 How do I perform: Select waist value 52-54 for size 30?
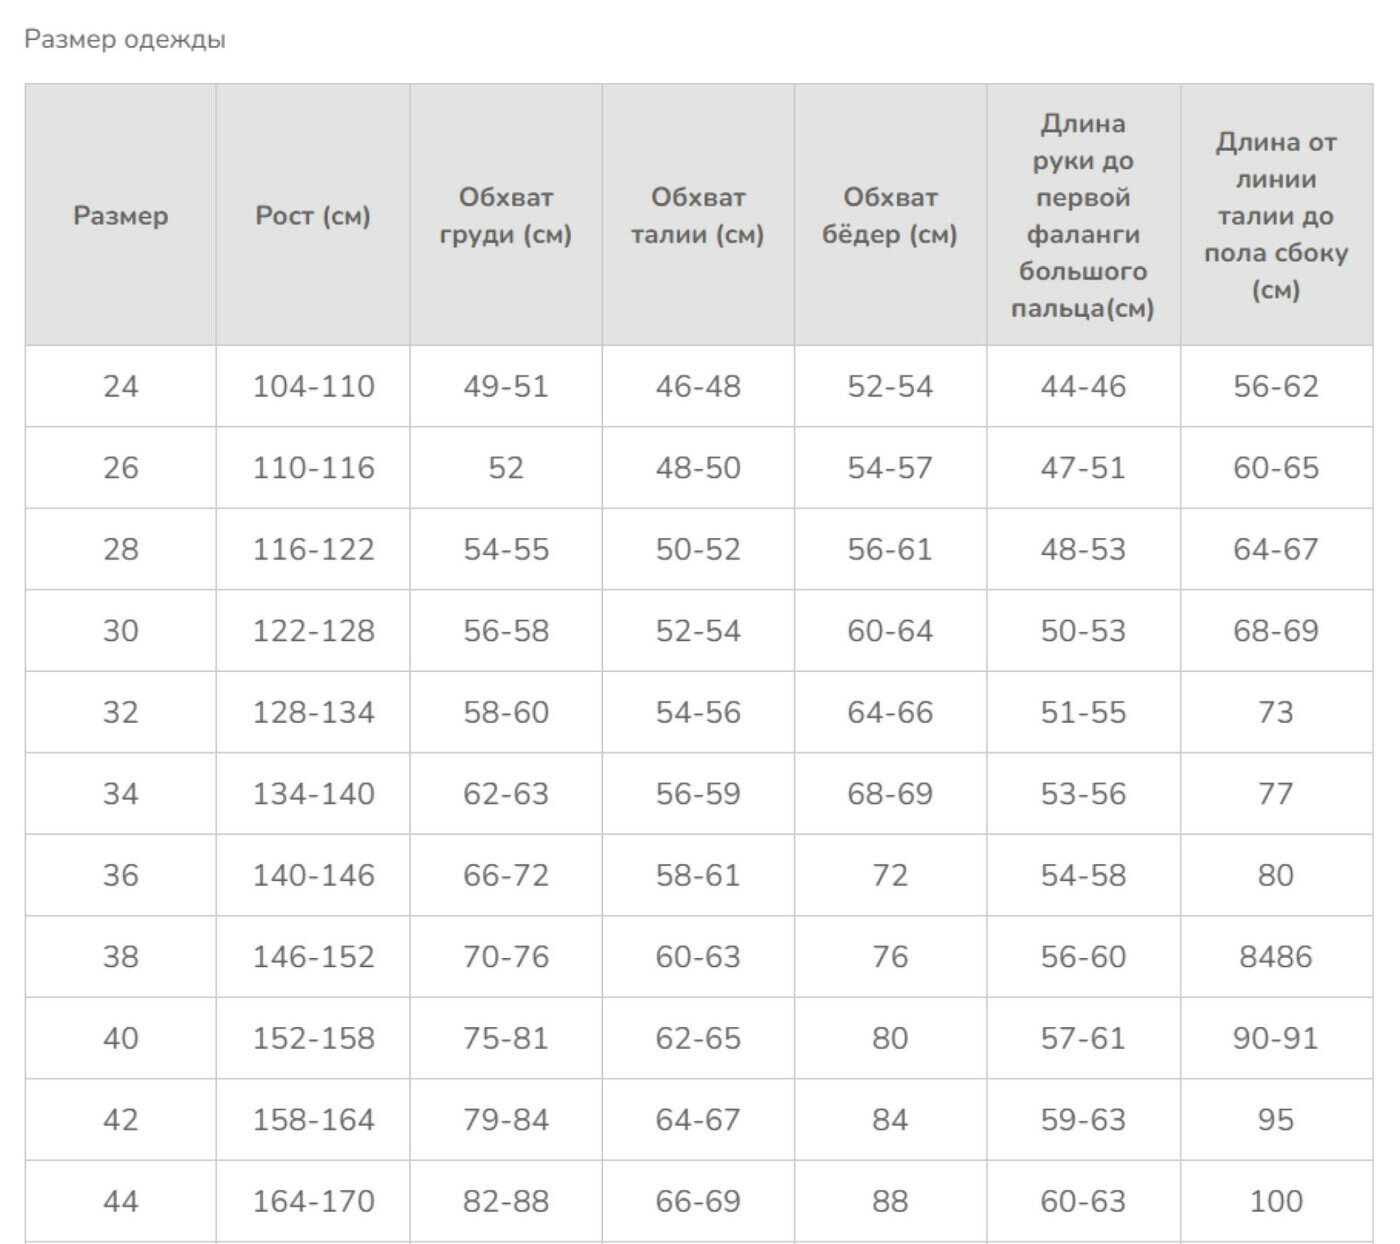[698, 631]
